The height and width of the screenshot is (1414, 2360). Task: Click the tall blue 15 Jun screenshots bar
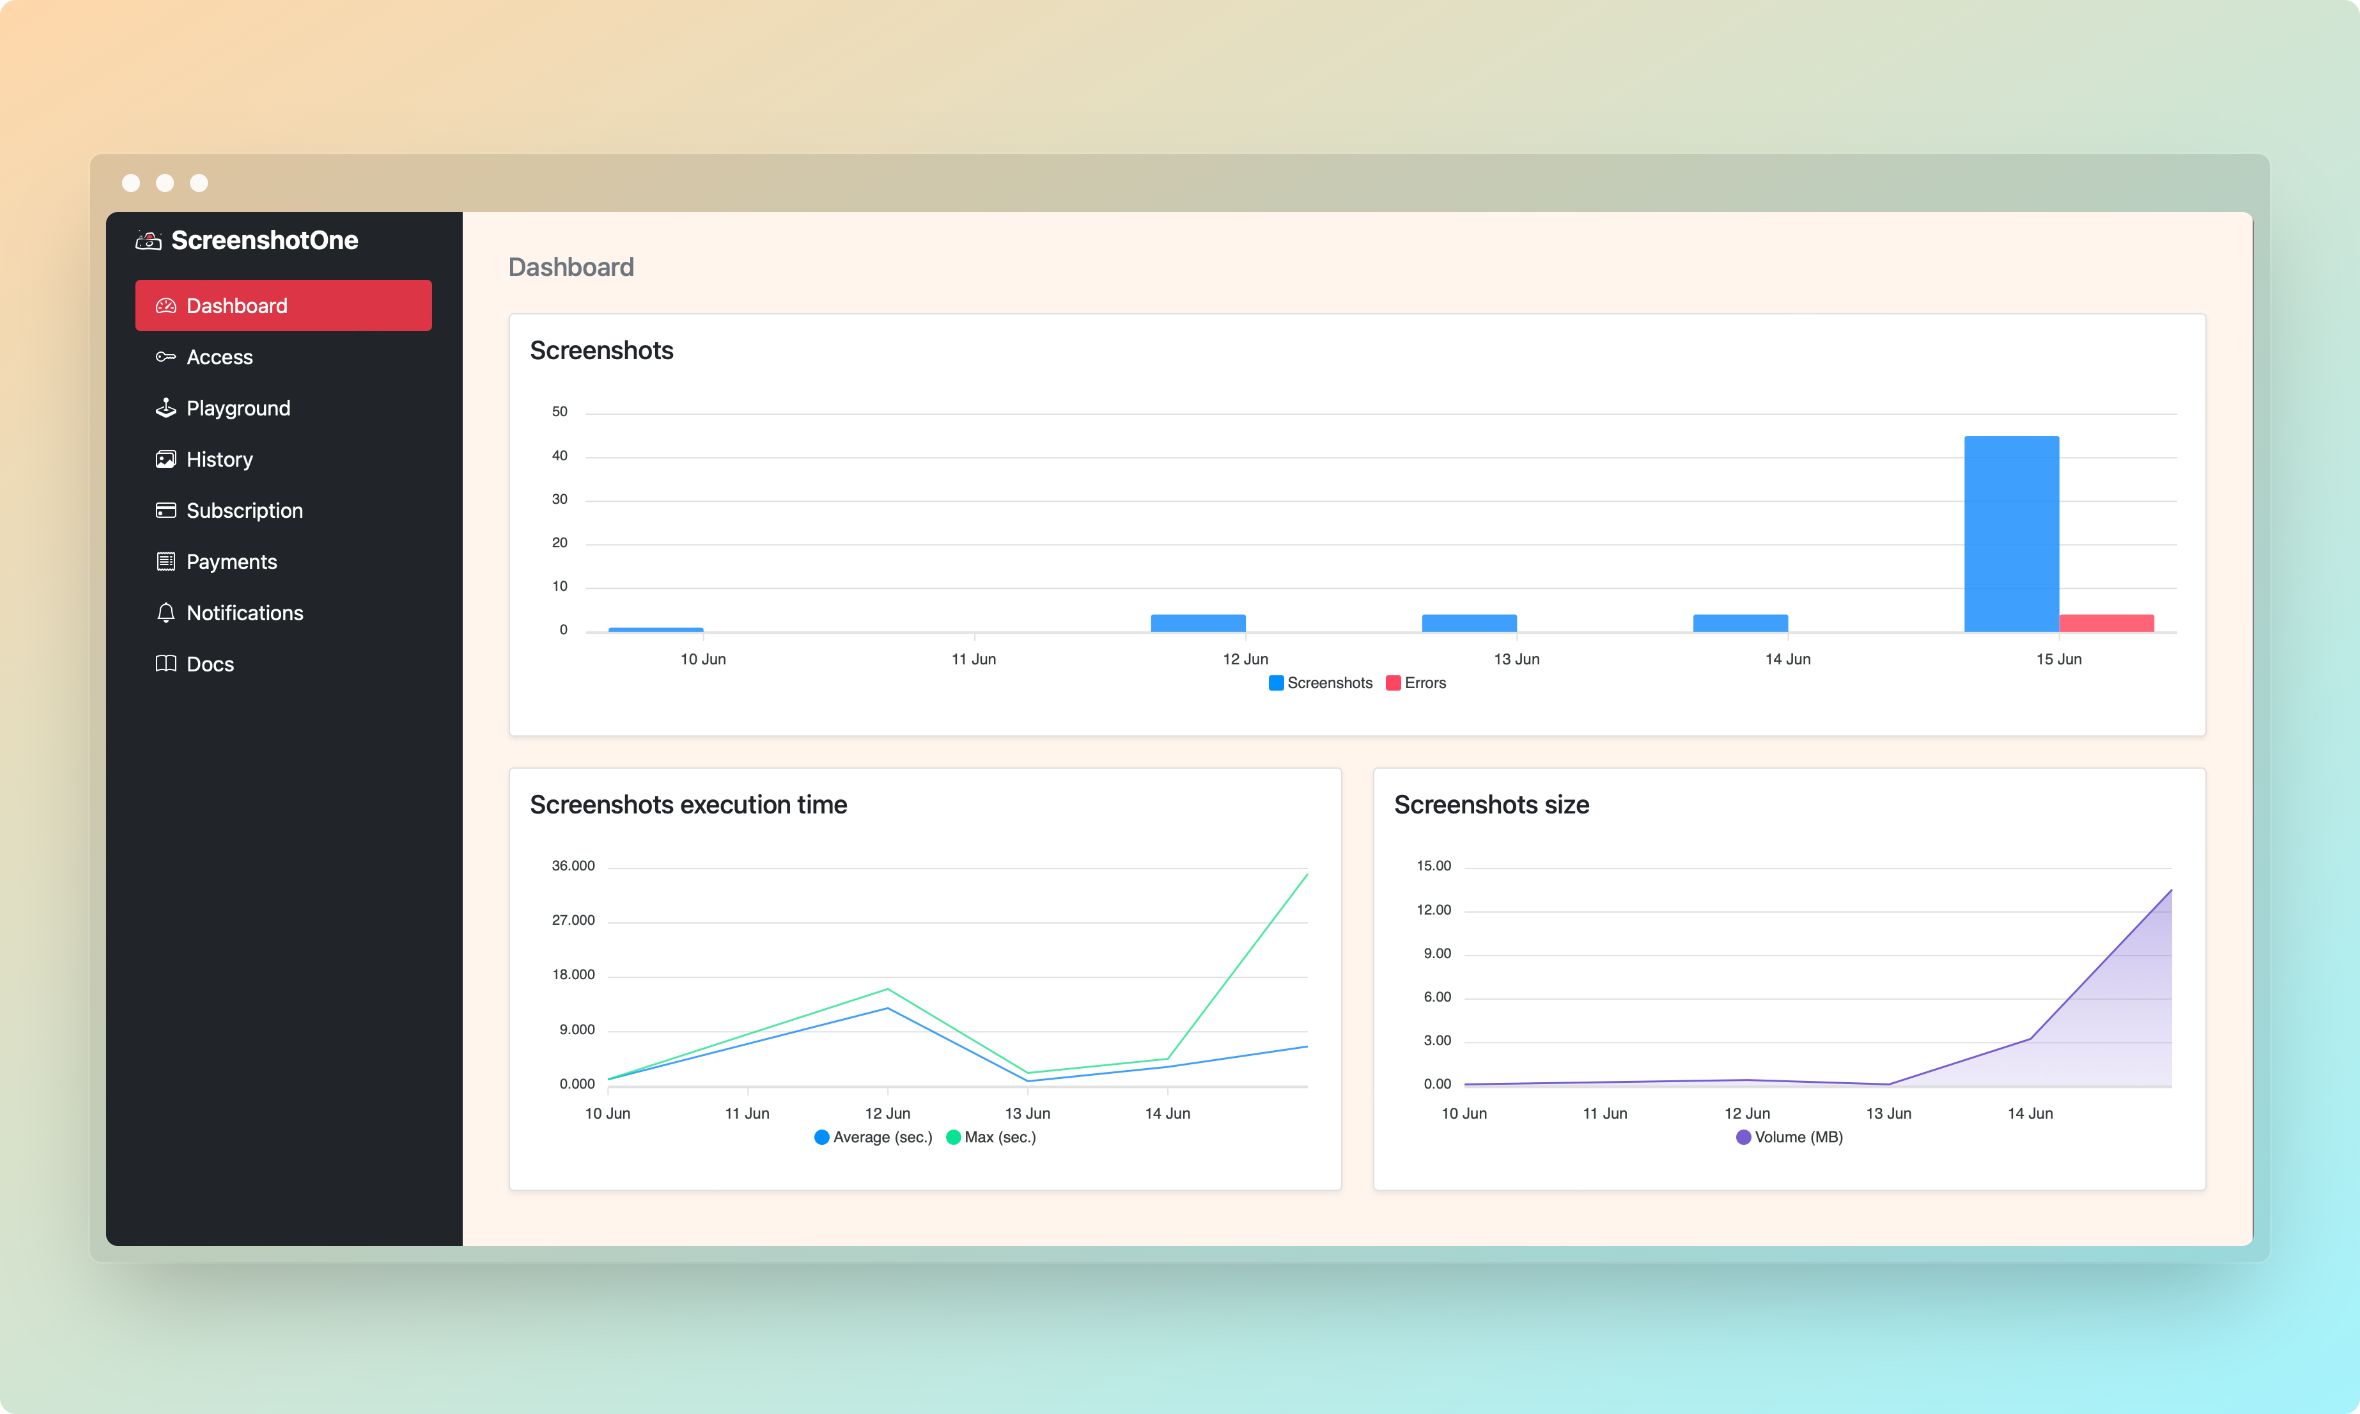2011,534
